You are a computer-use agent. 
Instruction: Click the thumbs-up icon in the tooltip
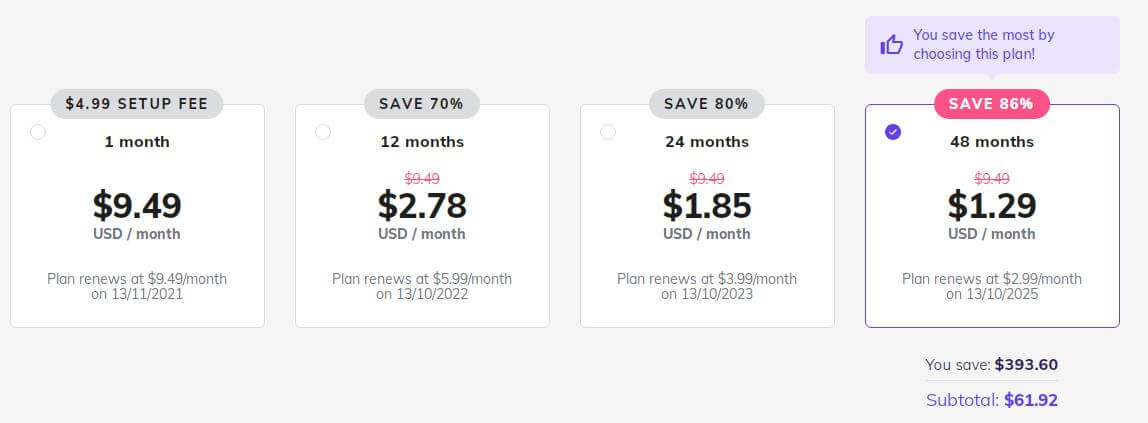click(x=891, y=44)
